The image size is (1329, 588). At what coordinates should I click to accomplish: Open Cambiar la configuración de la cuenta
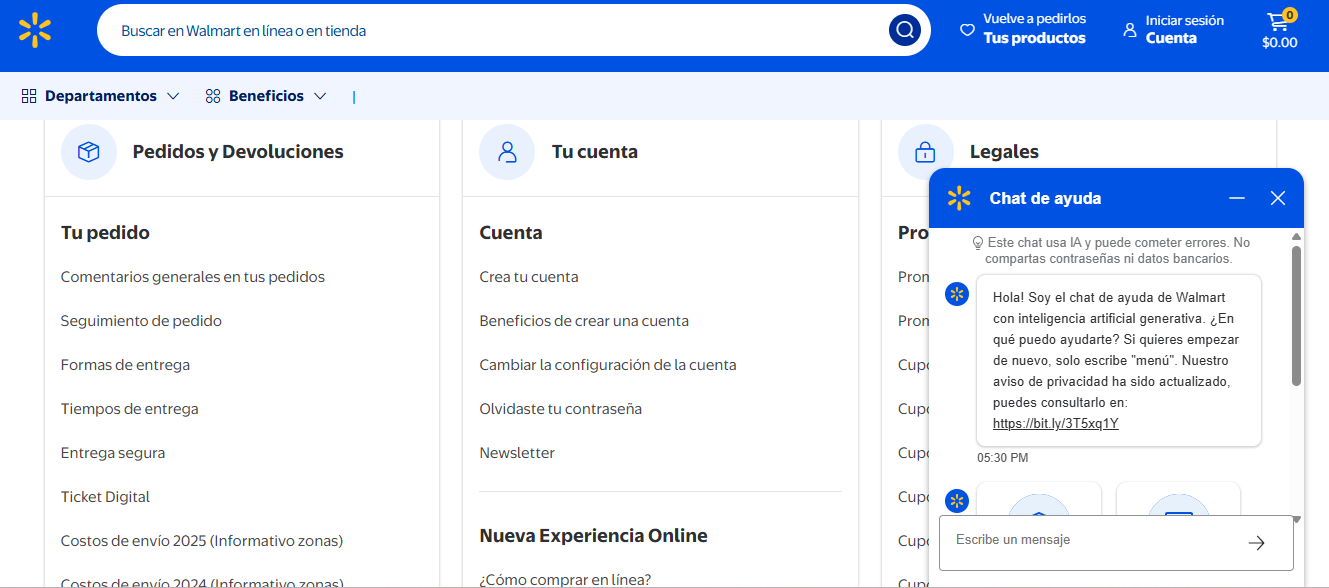pyautogui.click(x=608, y=365)
